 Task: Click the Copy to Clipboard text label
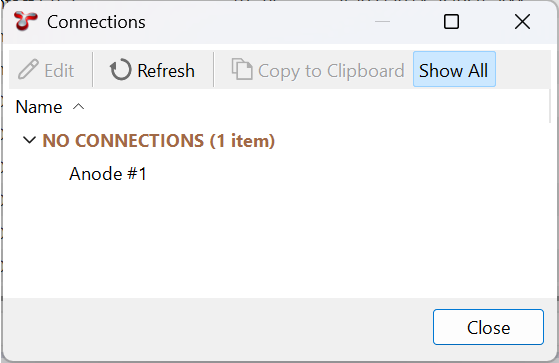click(x=331, y=71)
